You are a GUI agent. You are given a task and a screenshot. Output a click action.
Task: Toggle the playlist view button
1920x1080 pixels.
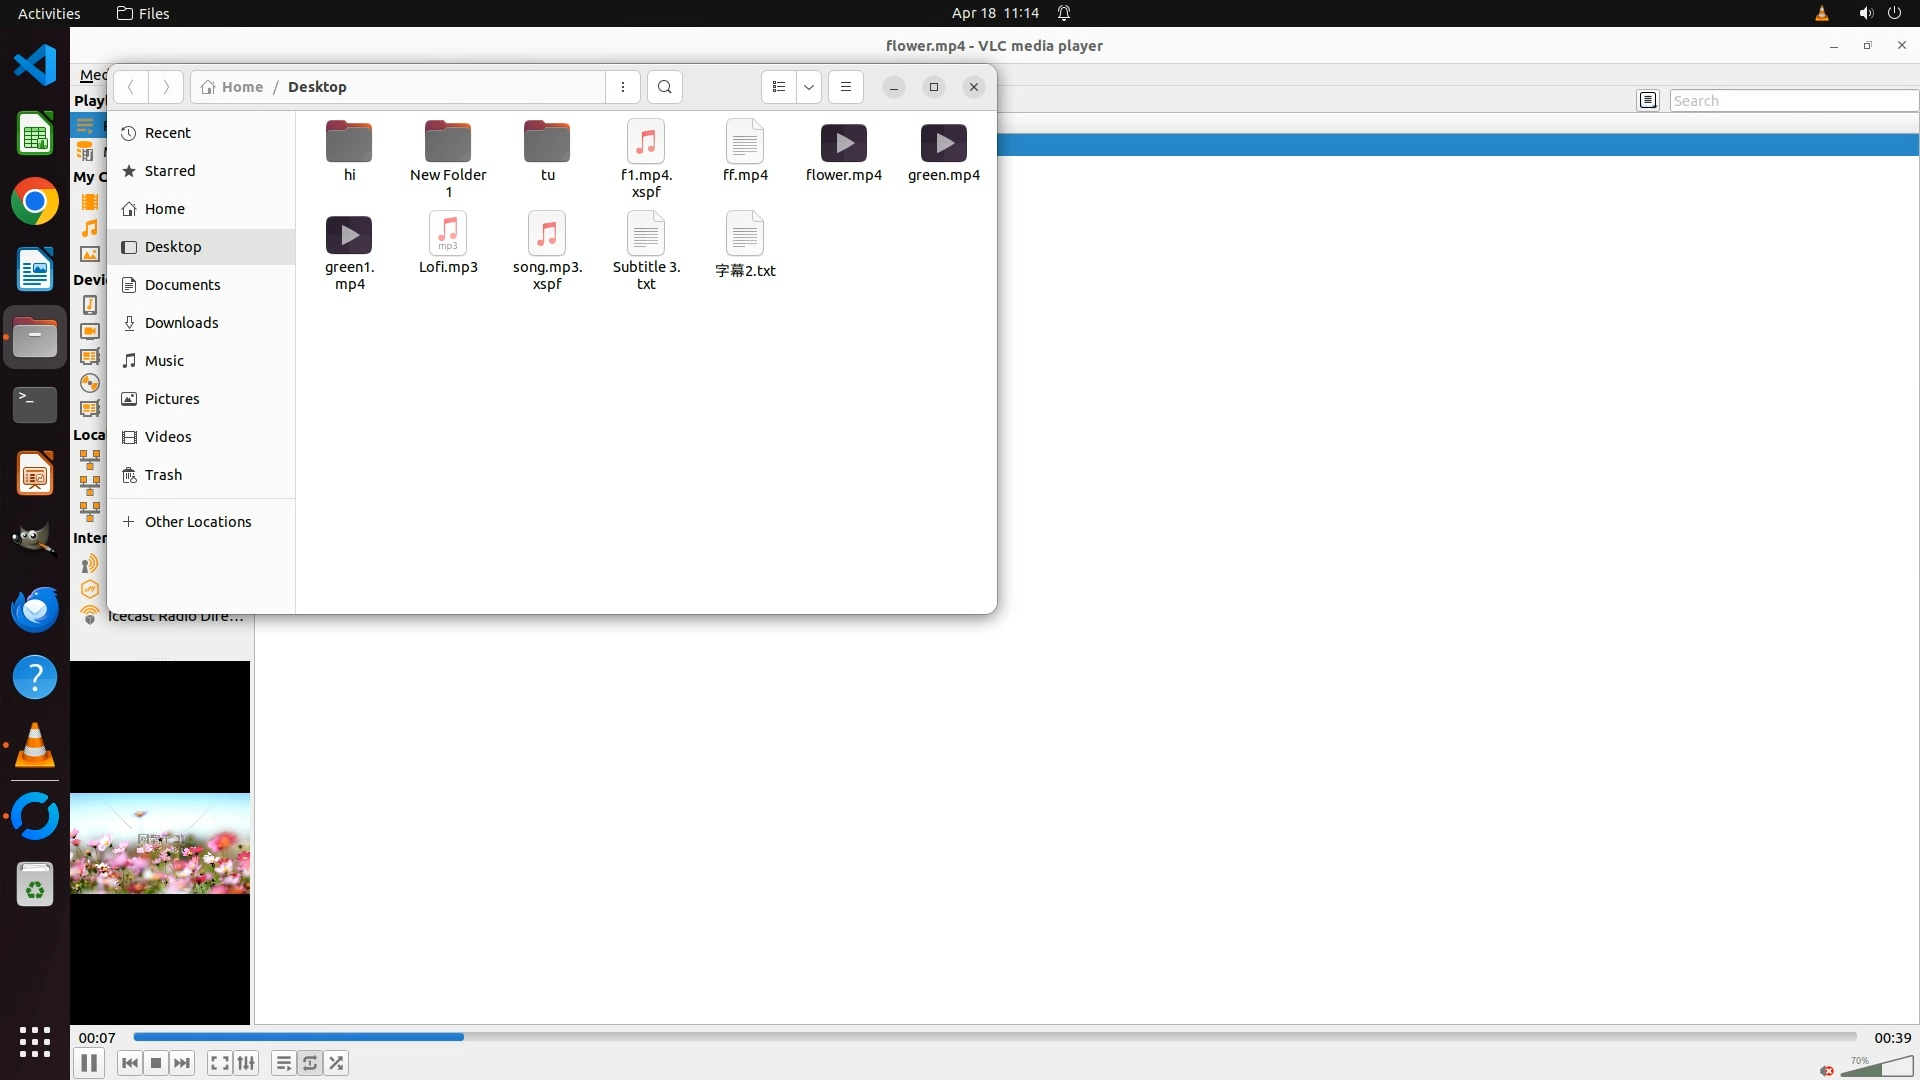click(283, 1063)
